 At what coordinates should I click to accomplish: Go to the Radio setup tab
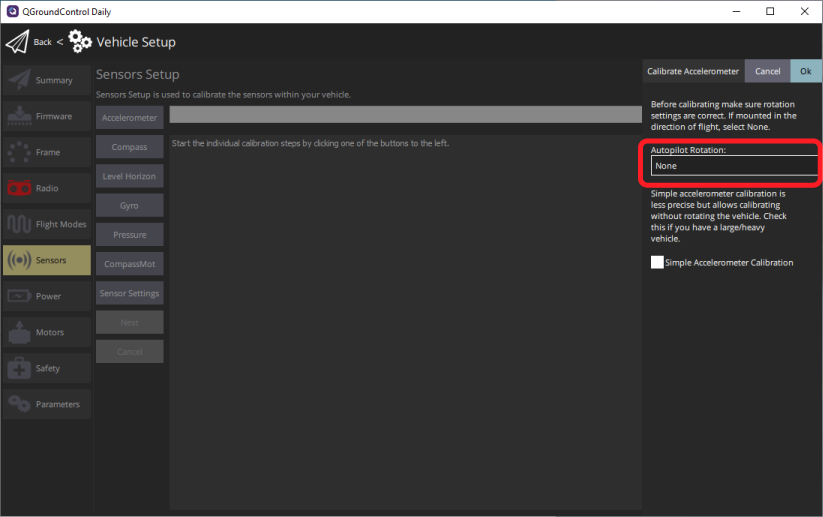47,188
